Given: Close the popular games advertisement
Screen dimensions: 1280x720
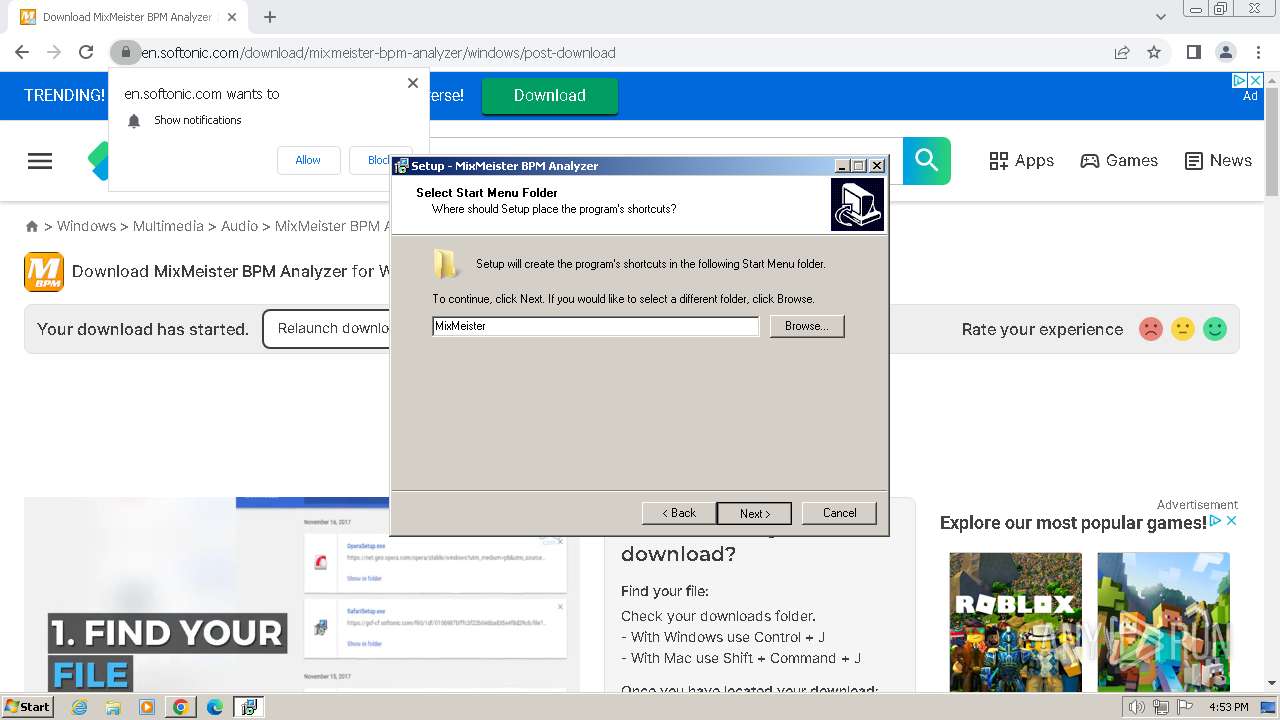Looking at the screenshot, I should [1232, 521].
